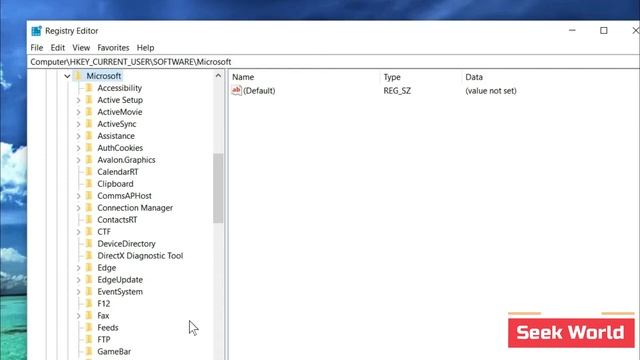This screenshot has height=360, width=640.
Task: Click the Fax folder icon
Action: [x=89, y=316]
